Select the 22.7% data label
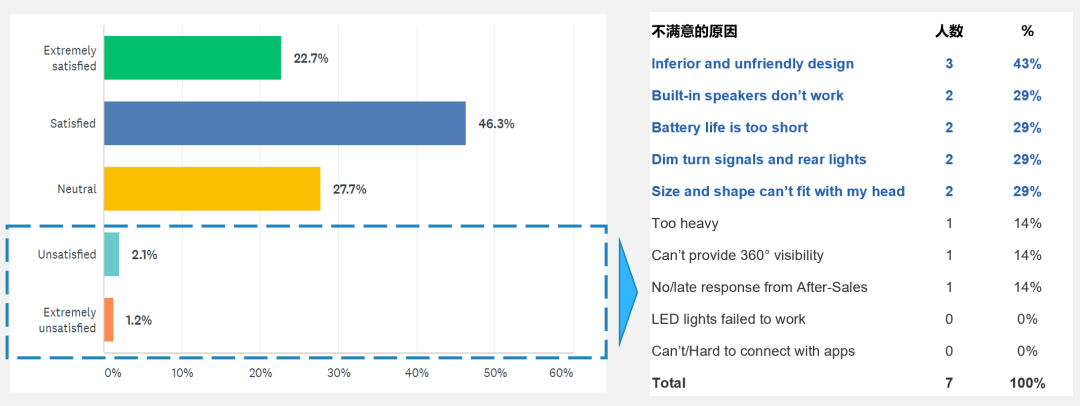 click(311, 58)
